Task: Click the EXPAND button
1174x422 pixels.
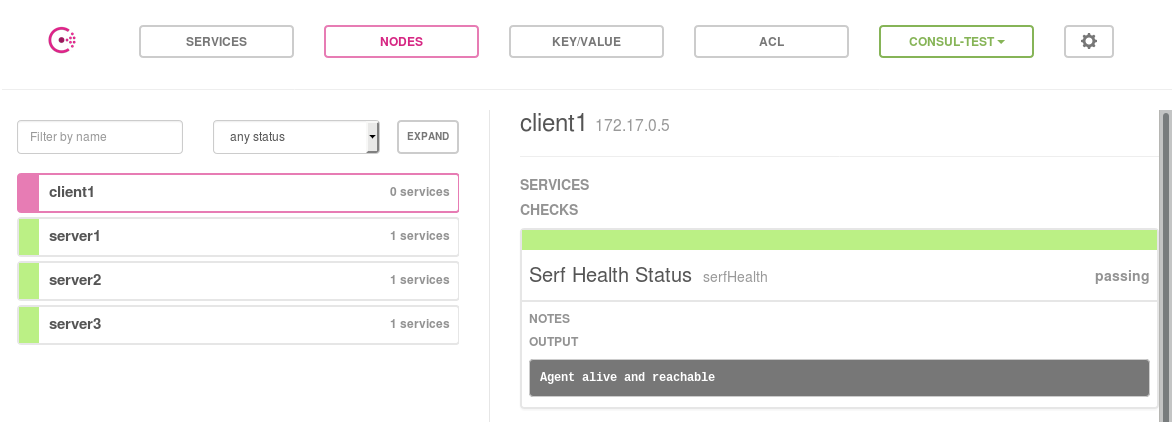Action: pyautogui.click(x=428, y=137)
